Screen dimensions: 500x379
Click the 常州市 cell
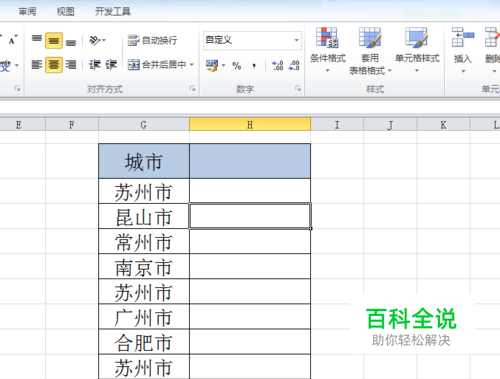click(x=144, y=241)
